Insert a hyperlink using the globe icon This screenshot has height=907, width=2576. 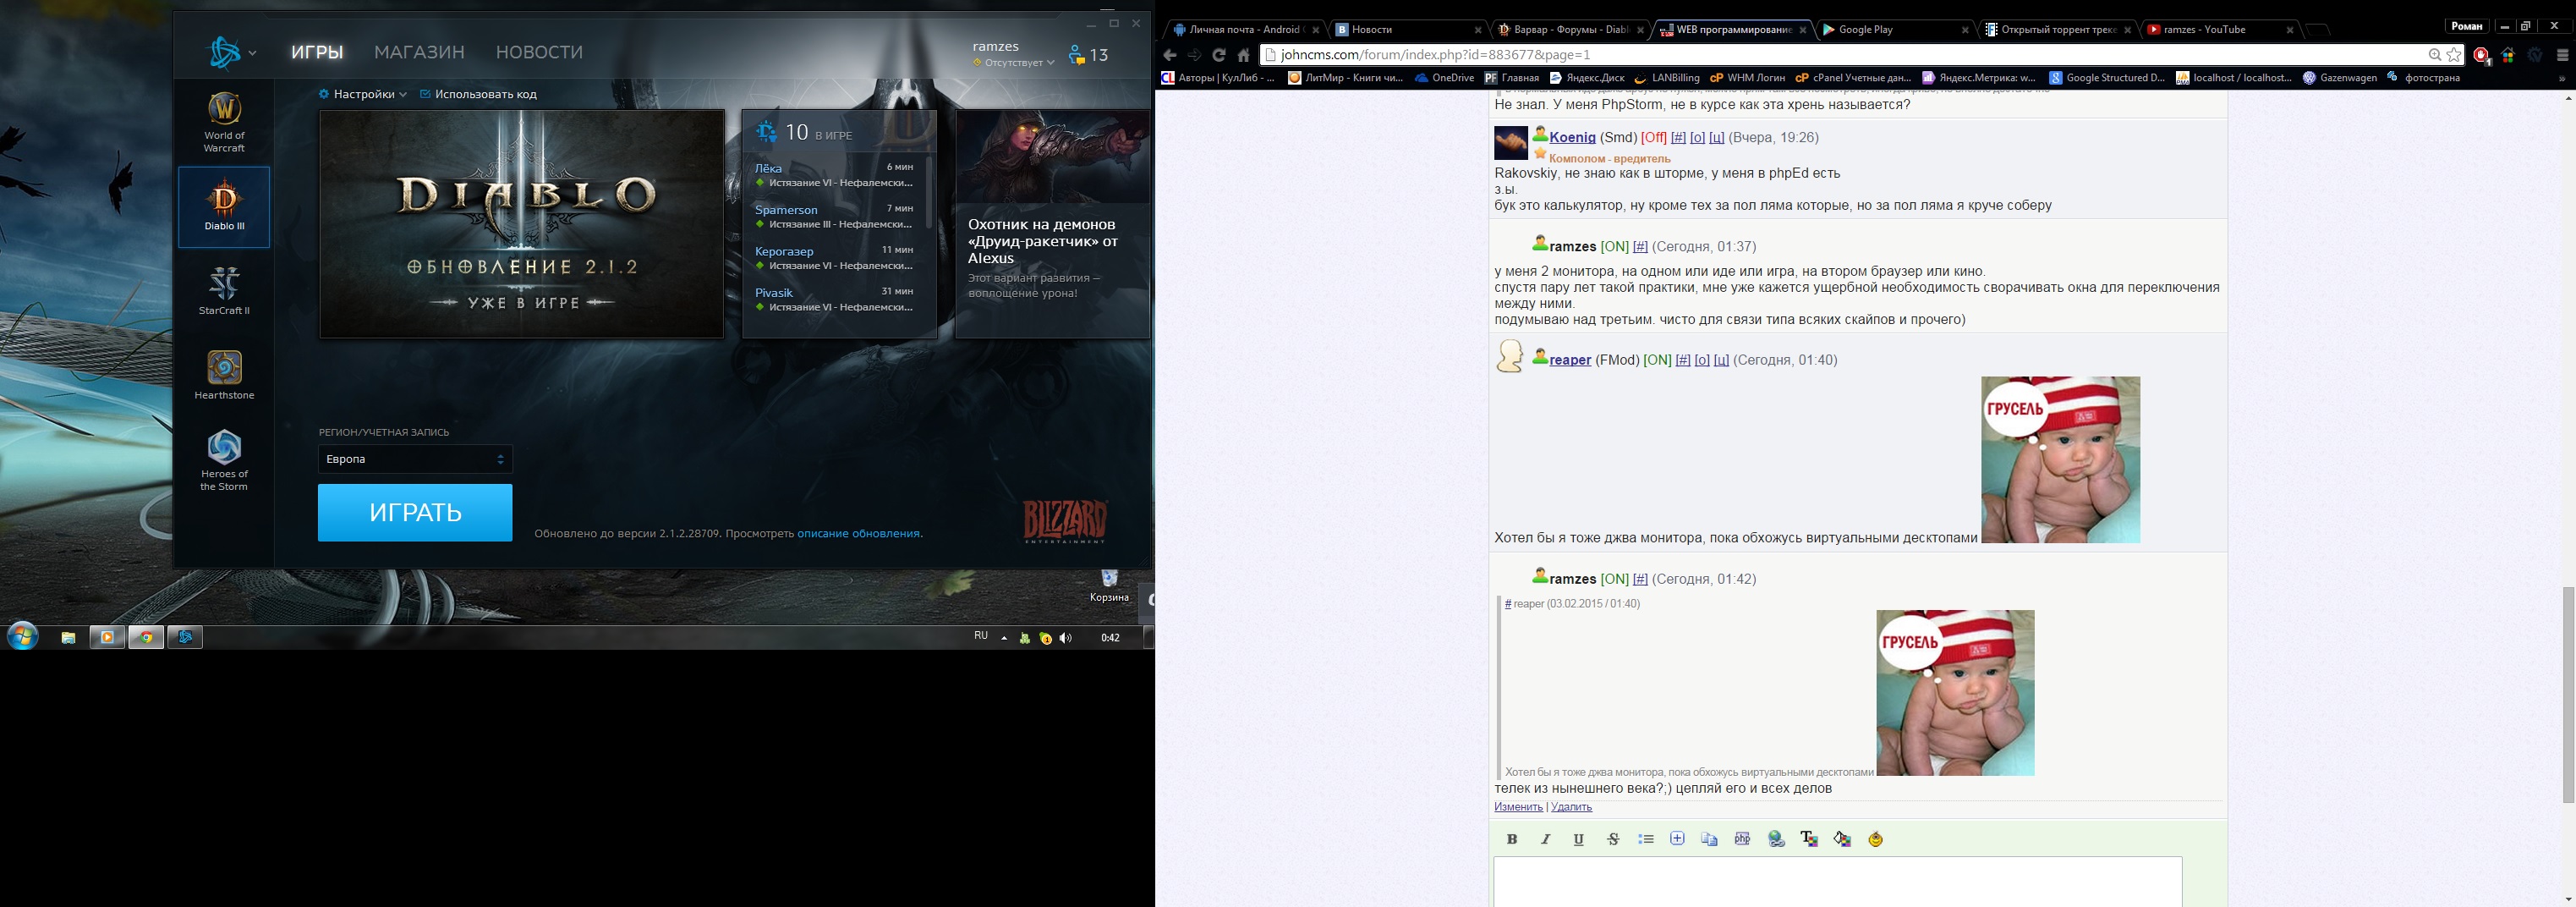(1776, 839)
